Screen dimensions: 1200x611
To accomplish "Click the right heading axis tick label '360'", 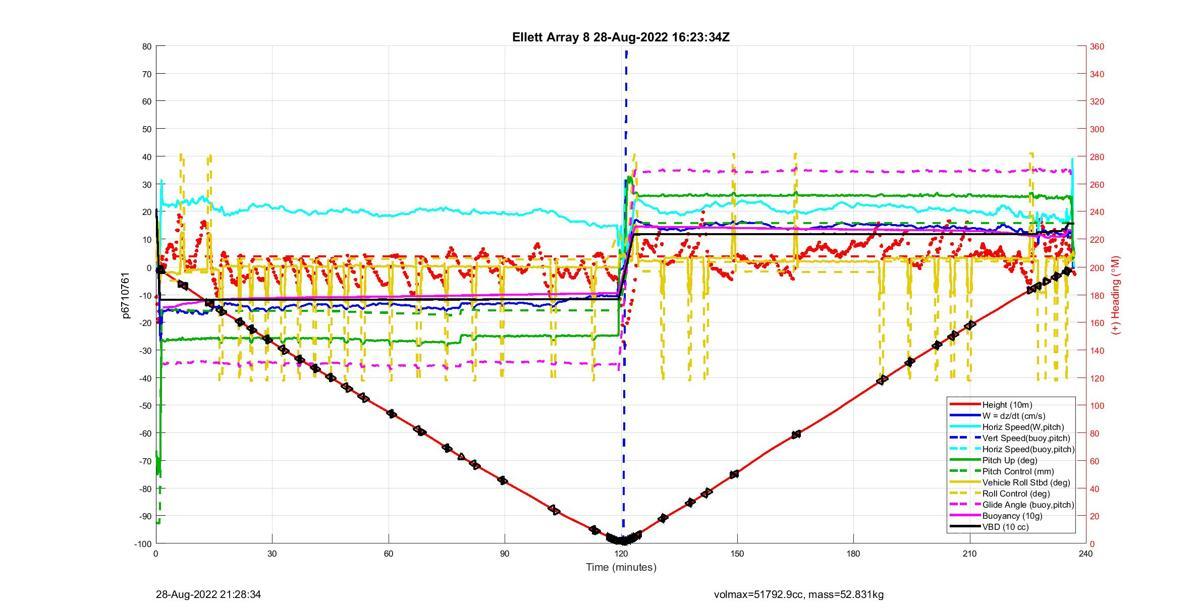I will (x=1097, y=47).
